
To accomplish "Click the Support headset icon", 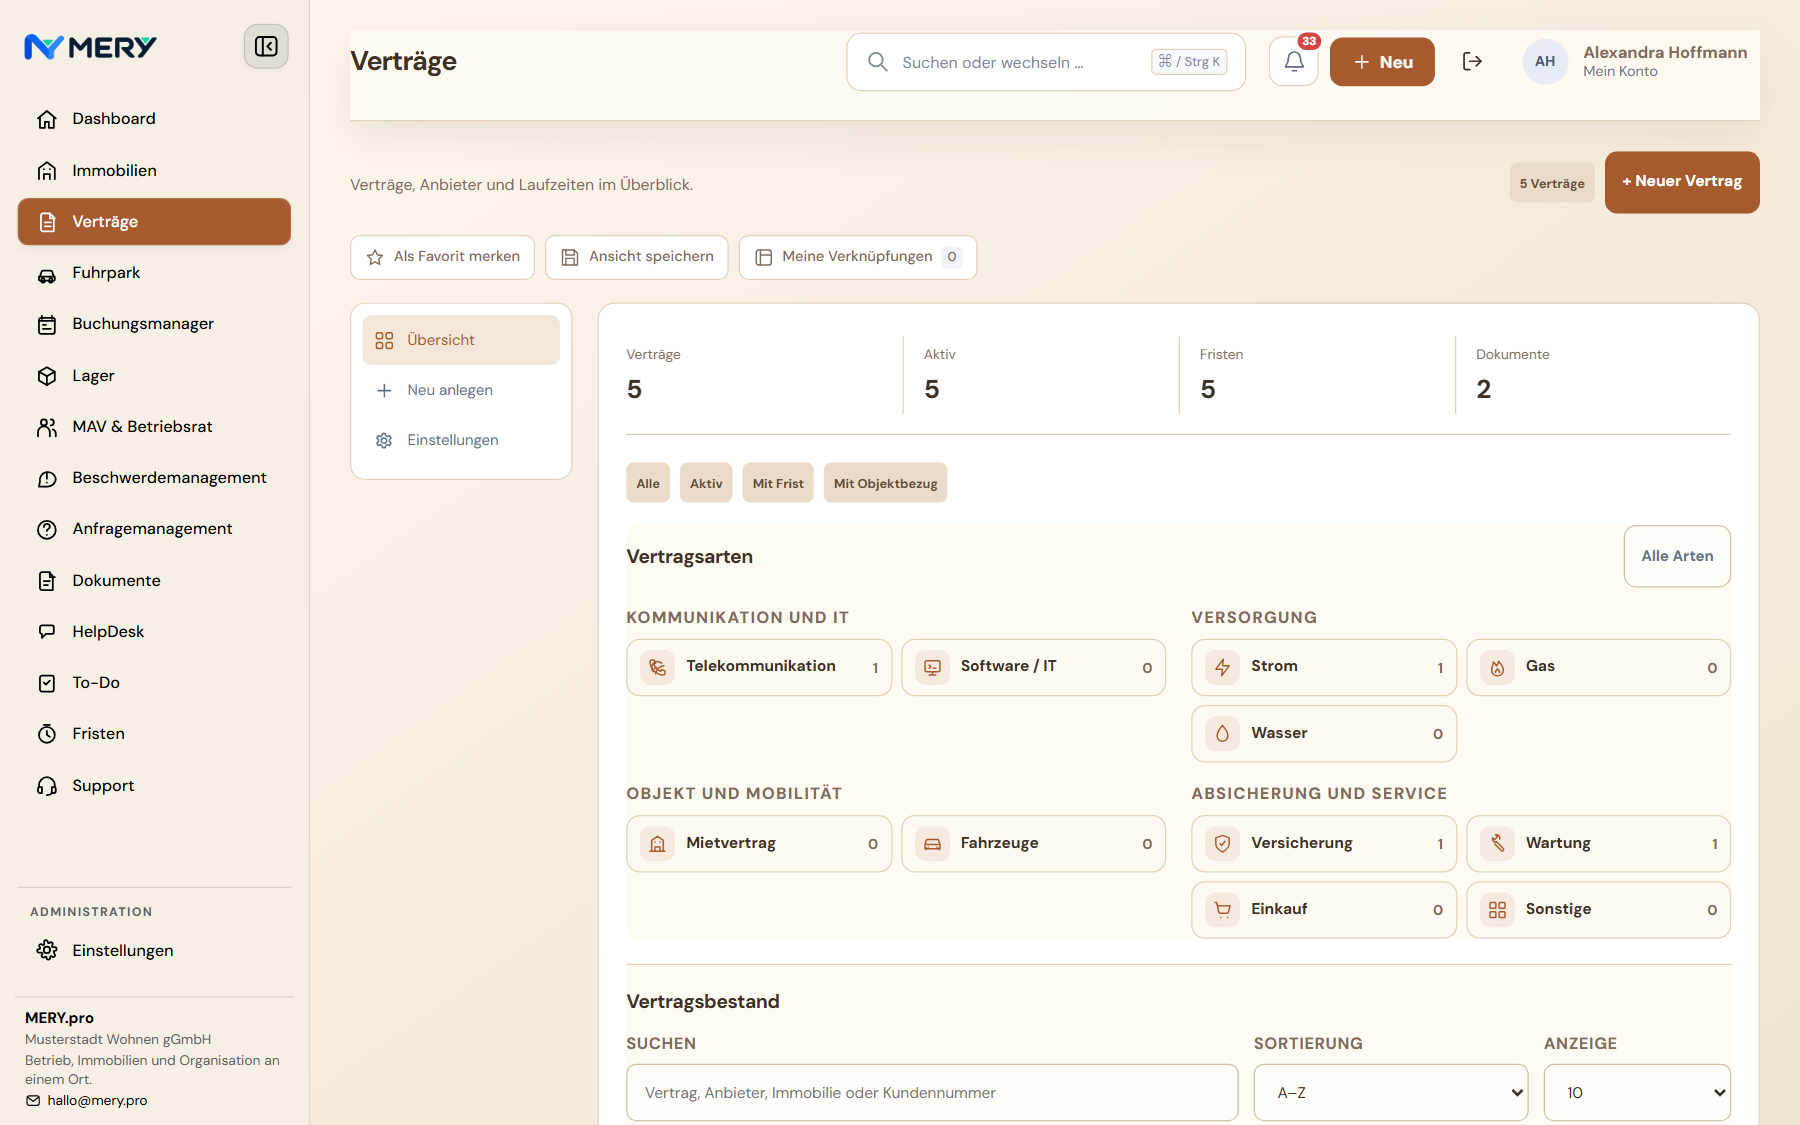I will pyautogui.click(x=47, y=786).
